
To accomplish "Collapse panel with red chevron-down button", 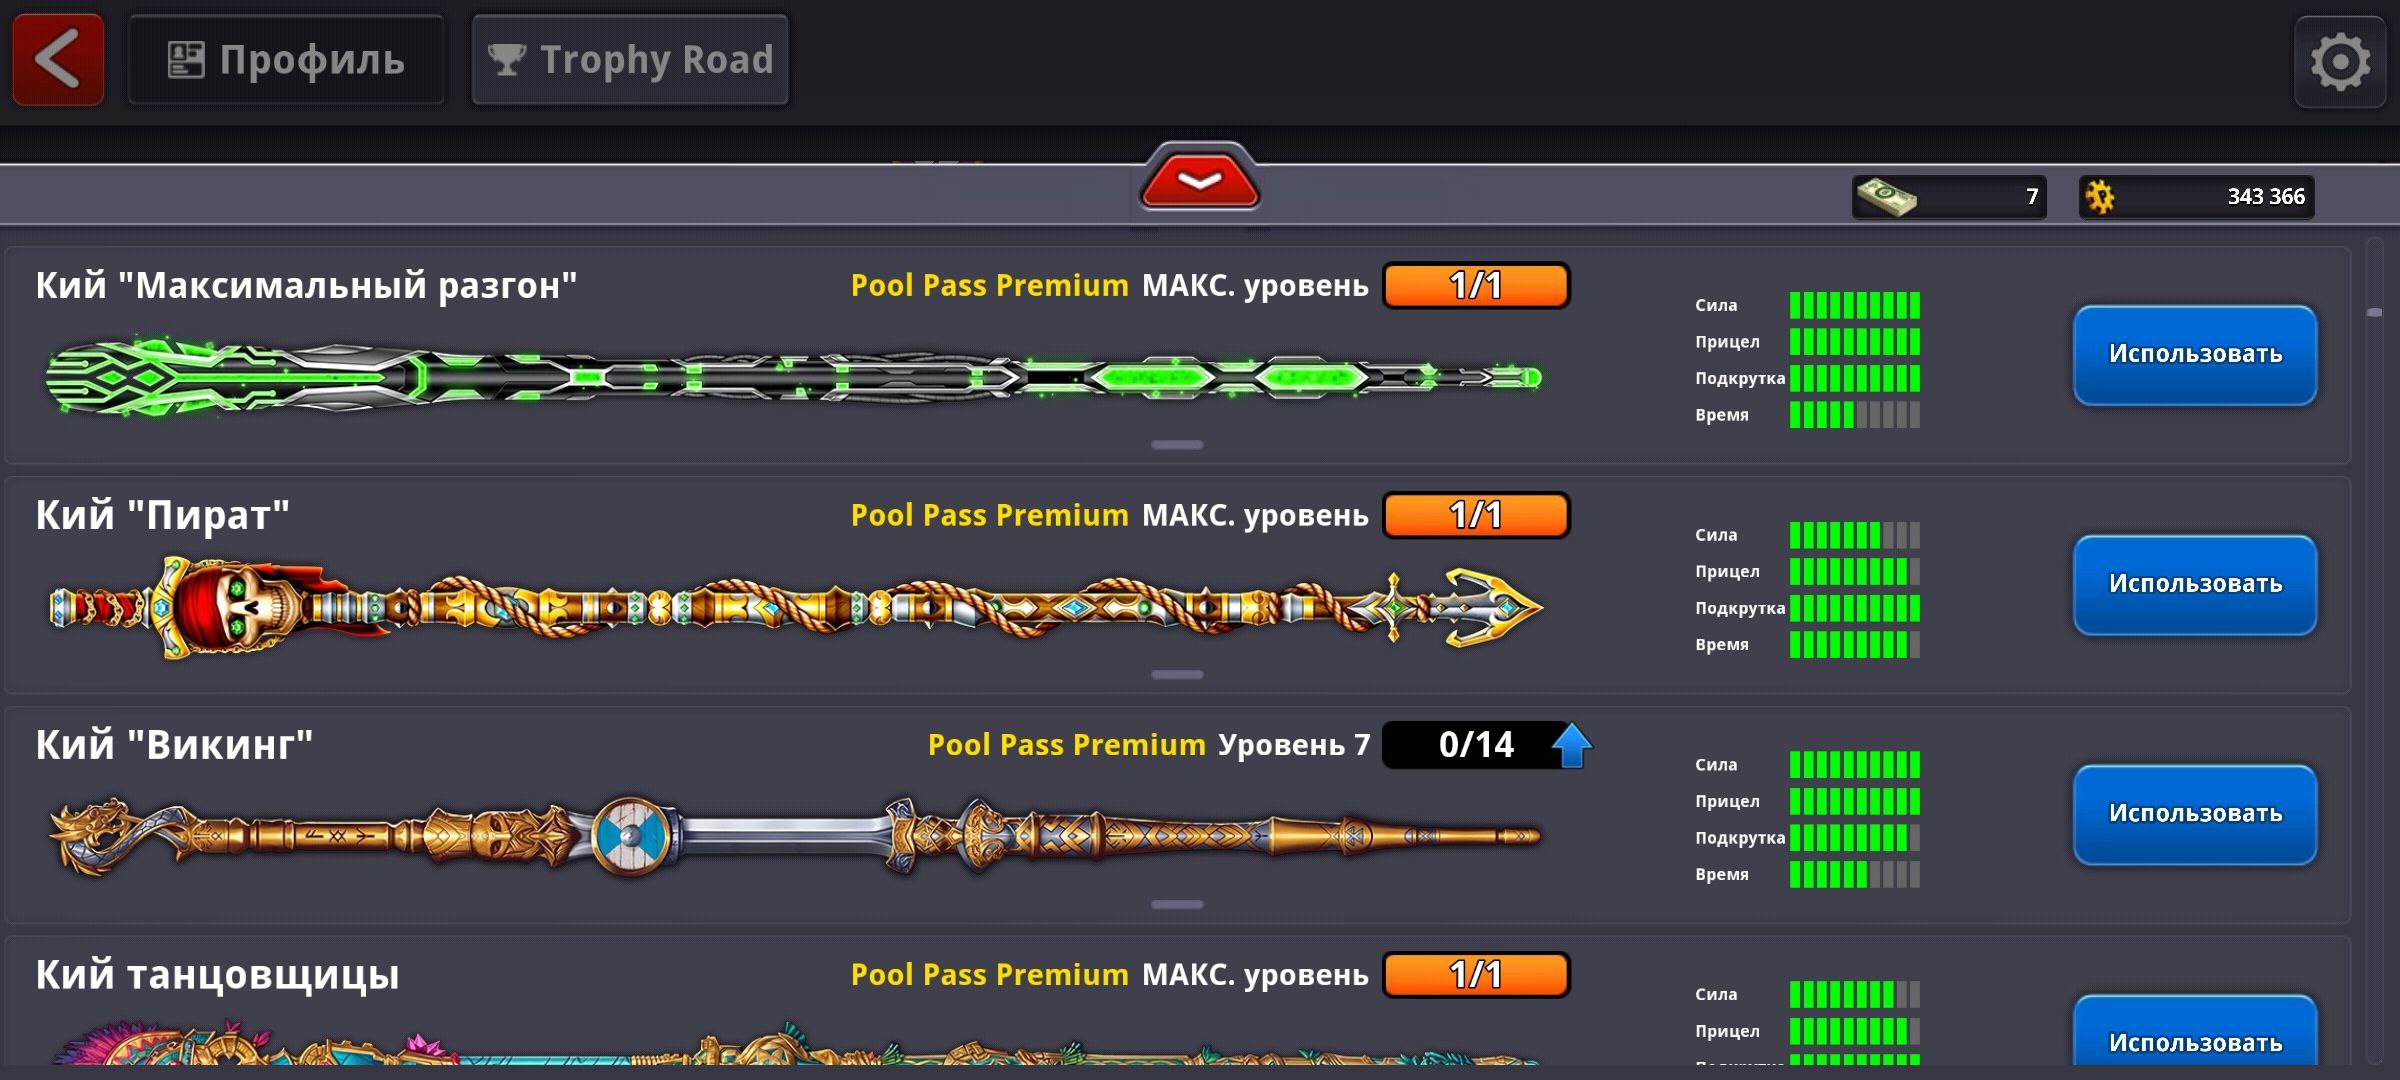I will click(x=1199, y=180).
